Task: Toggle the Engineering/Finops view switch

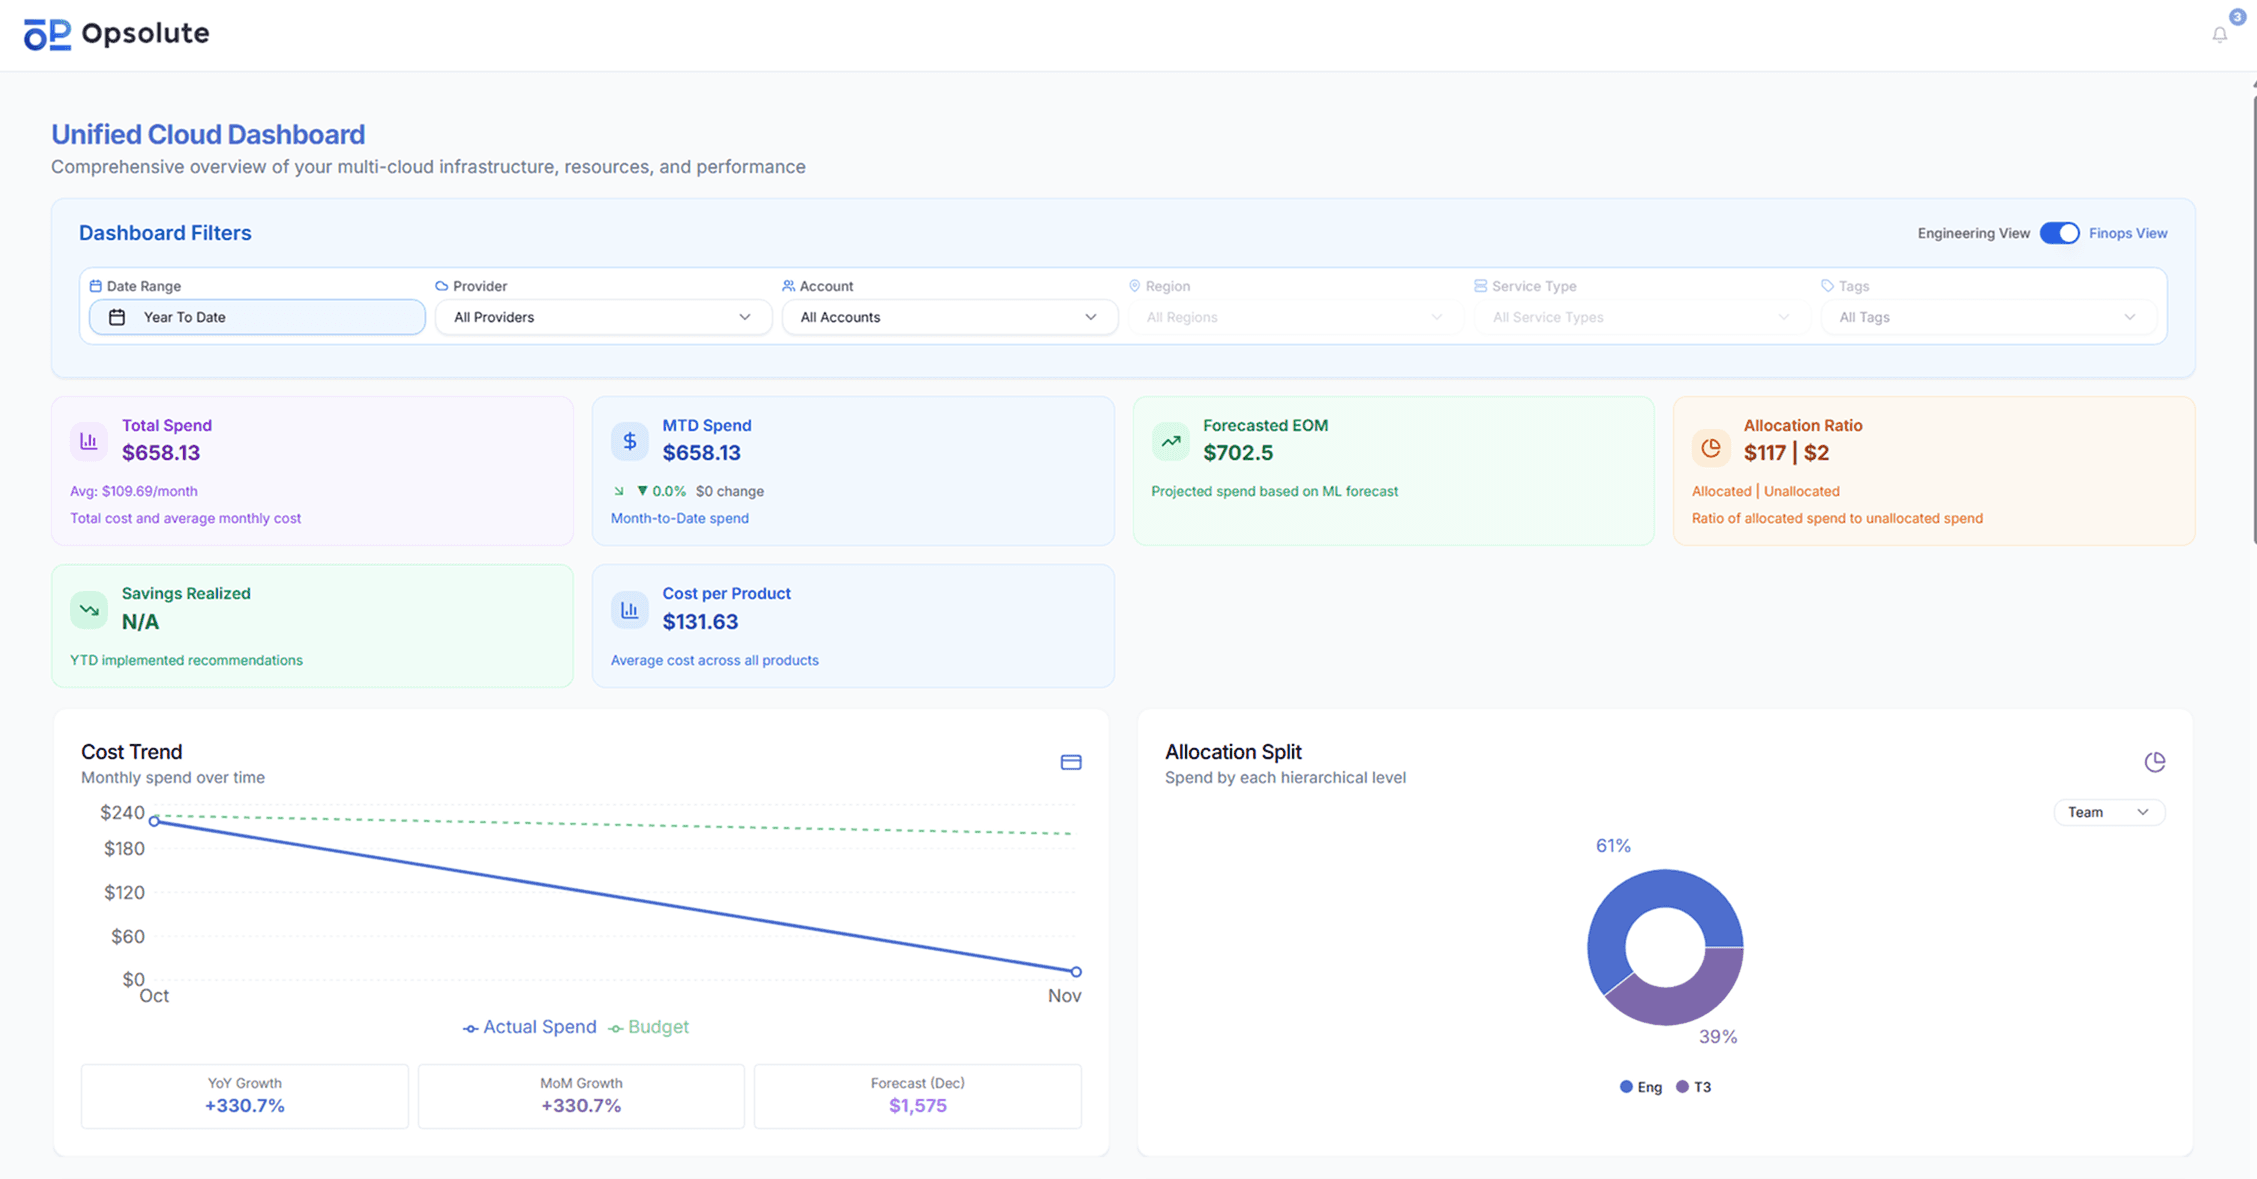Action: 2059,233
